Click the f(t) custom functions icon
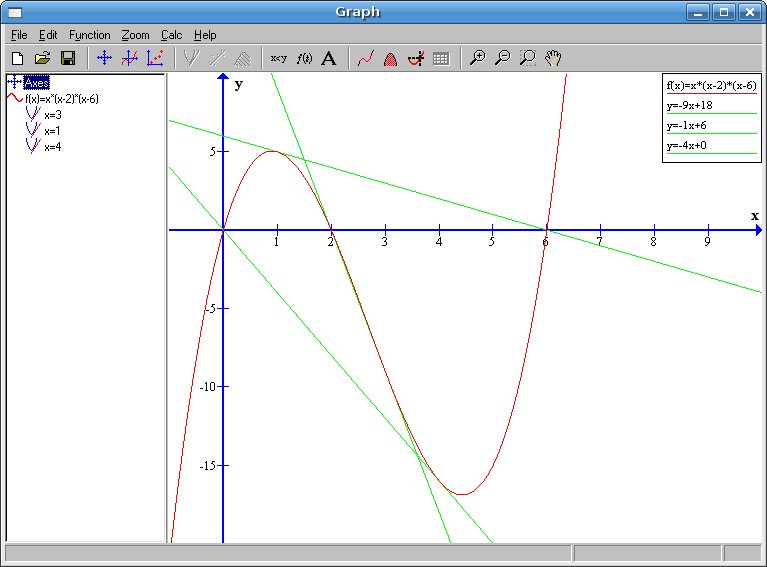Viewport: 767px width, 567px height. point(304,59)
